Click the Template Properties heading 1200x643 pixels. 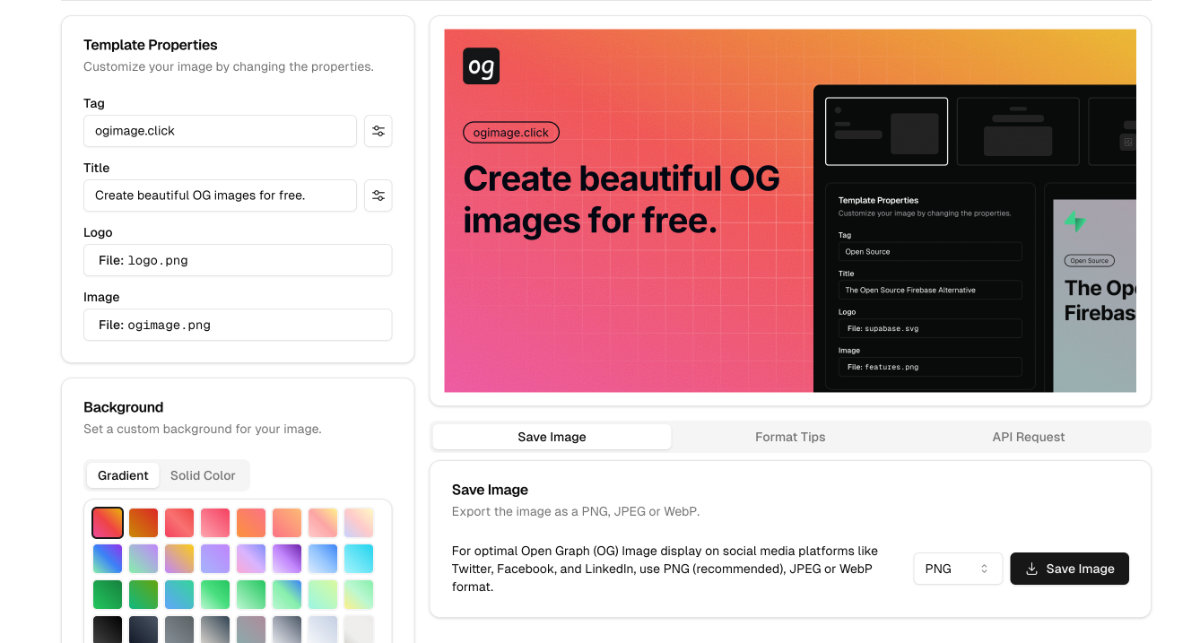click(x=150, y=45)
